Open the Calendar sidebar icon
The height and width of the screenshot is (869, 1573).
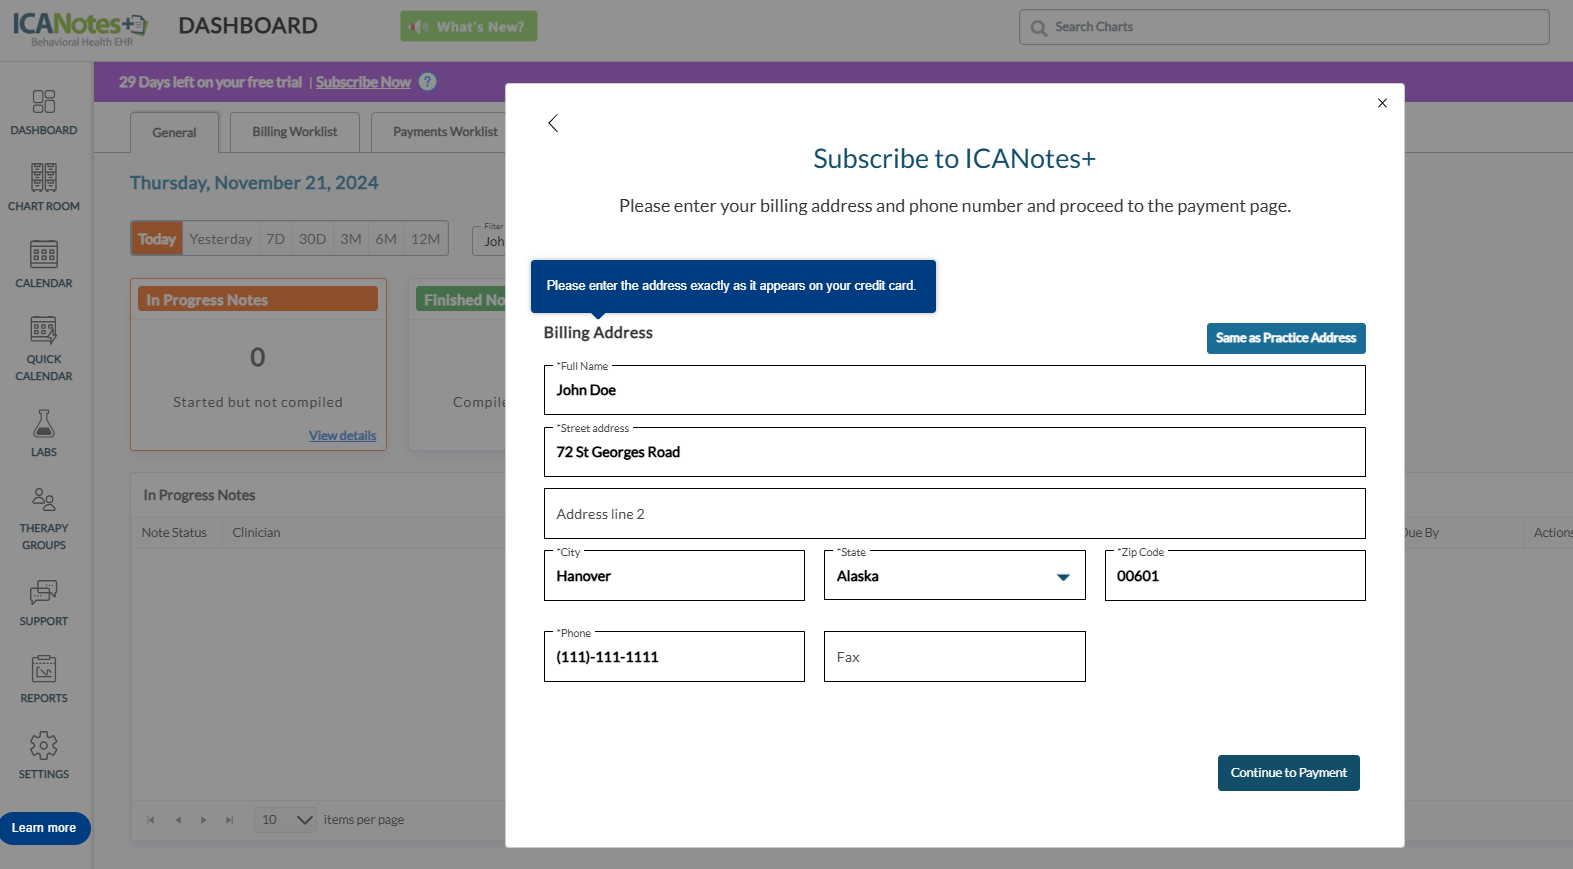click(x=44, y=255)
